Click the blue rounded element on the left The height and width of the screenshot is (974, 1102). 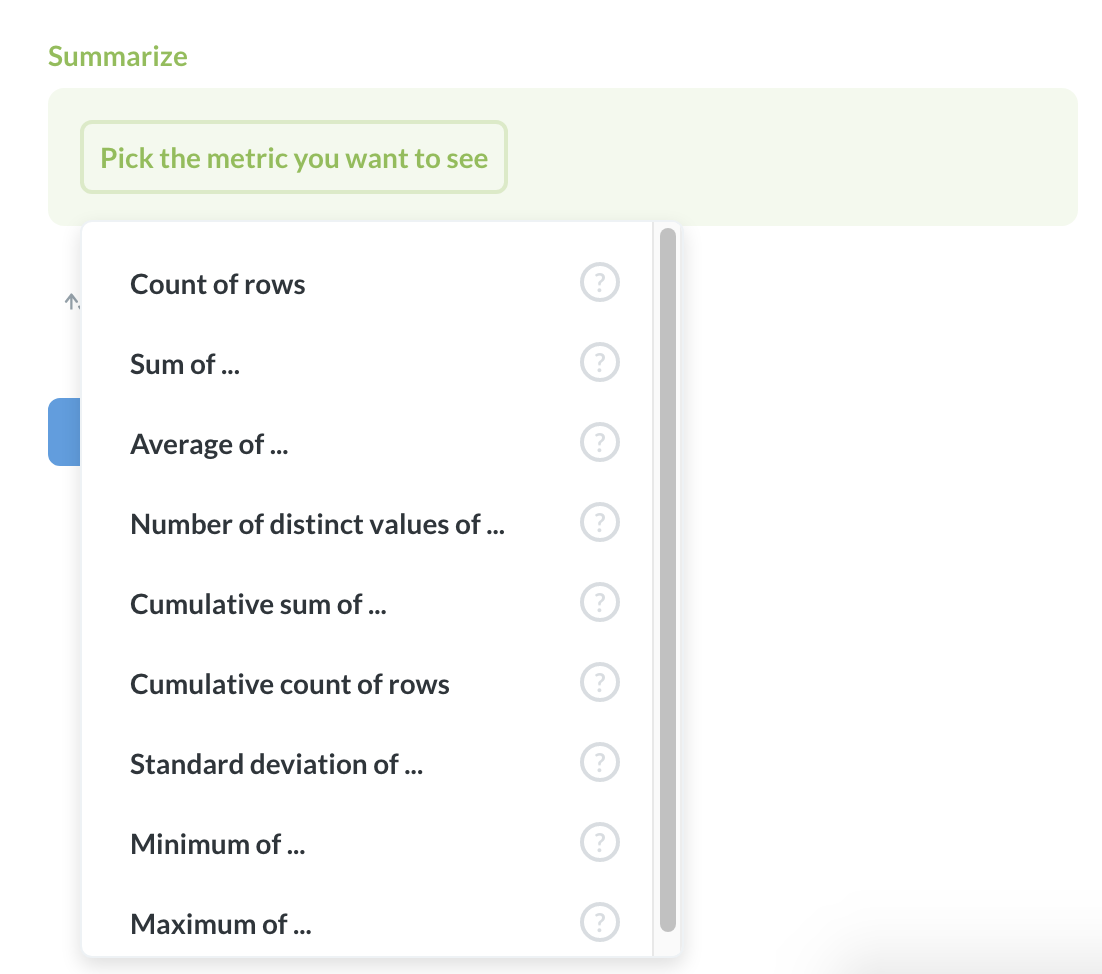point(63,432)
